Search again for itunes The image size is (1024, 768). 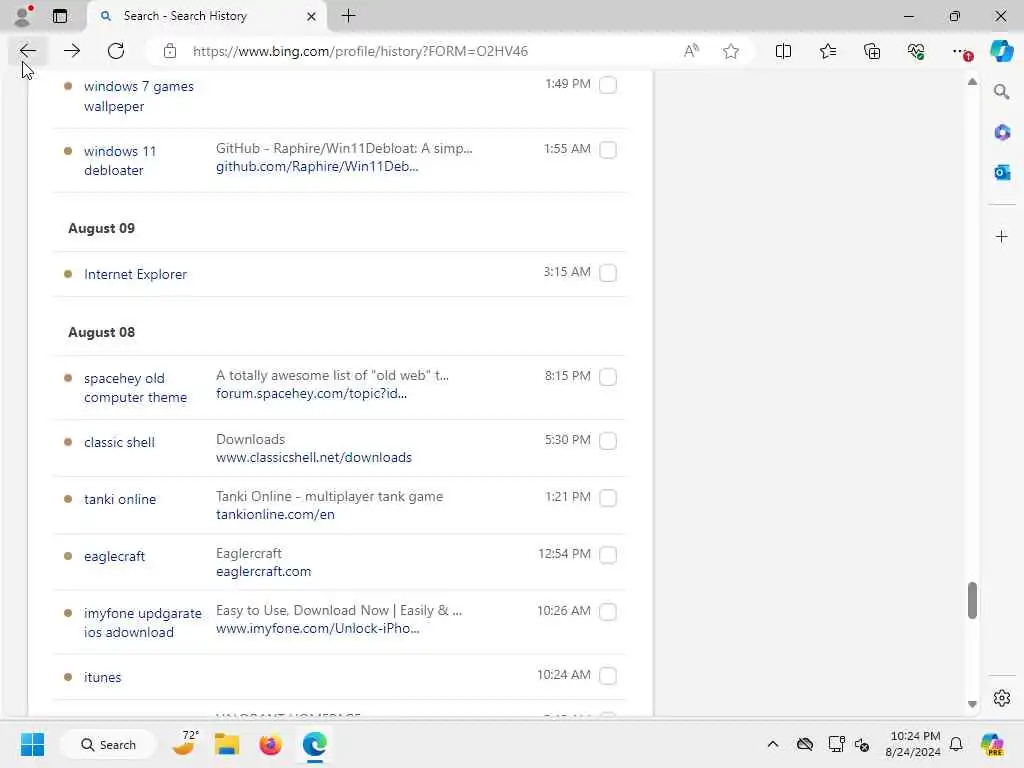tap(103, 677)
